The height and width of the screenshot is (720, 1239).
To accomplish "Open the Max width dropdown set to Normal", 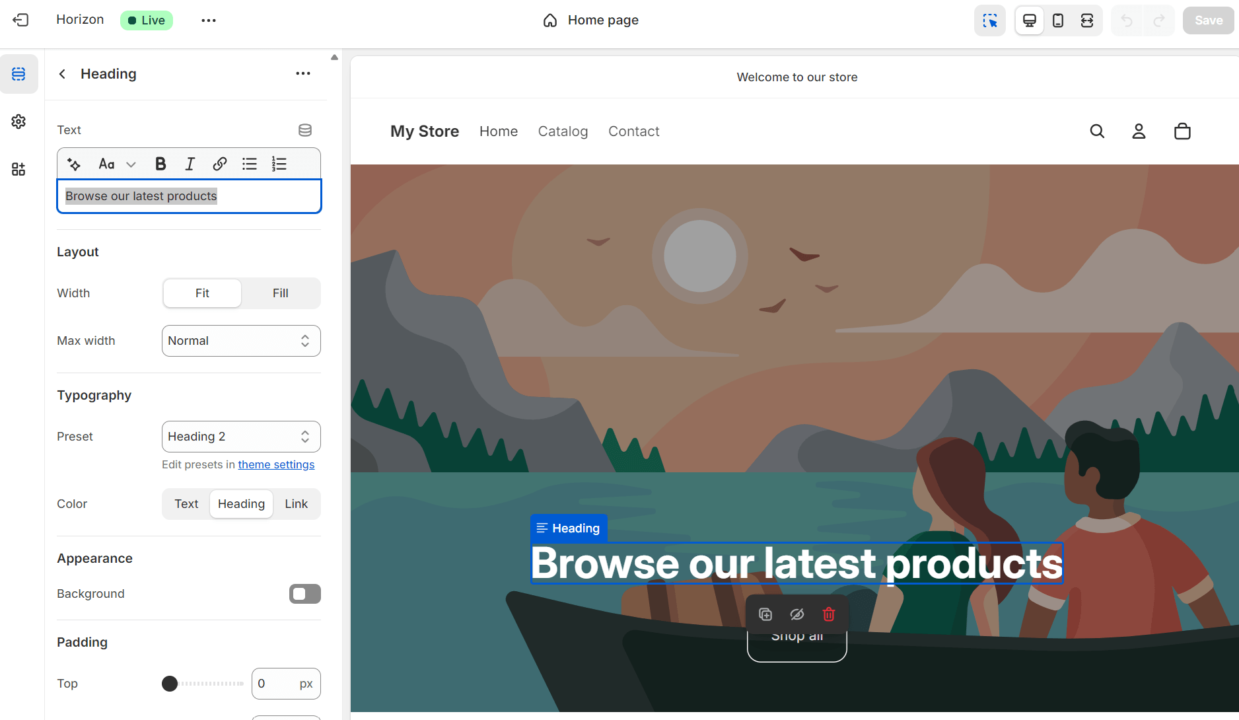I will pyautogui.click(x=241, y=340).
